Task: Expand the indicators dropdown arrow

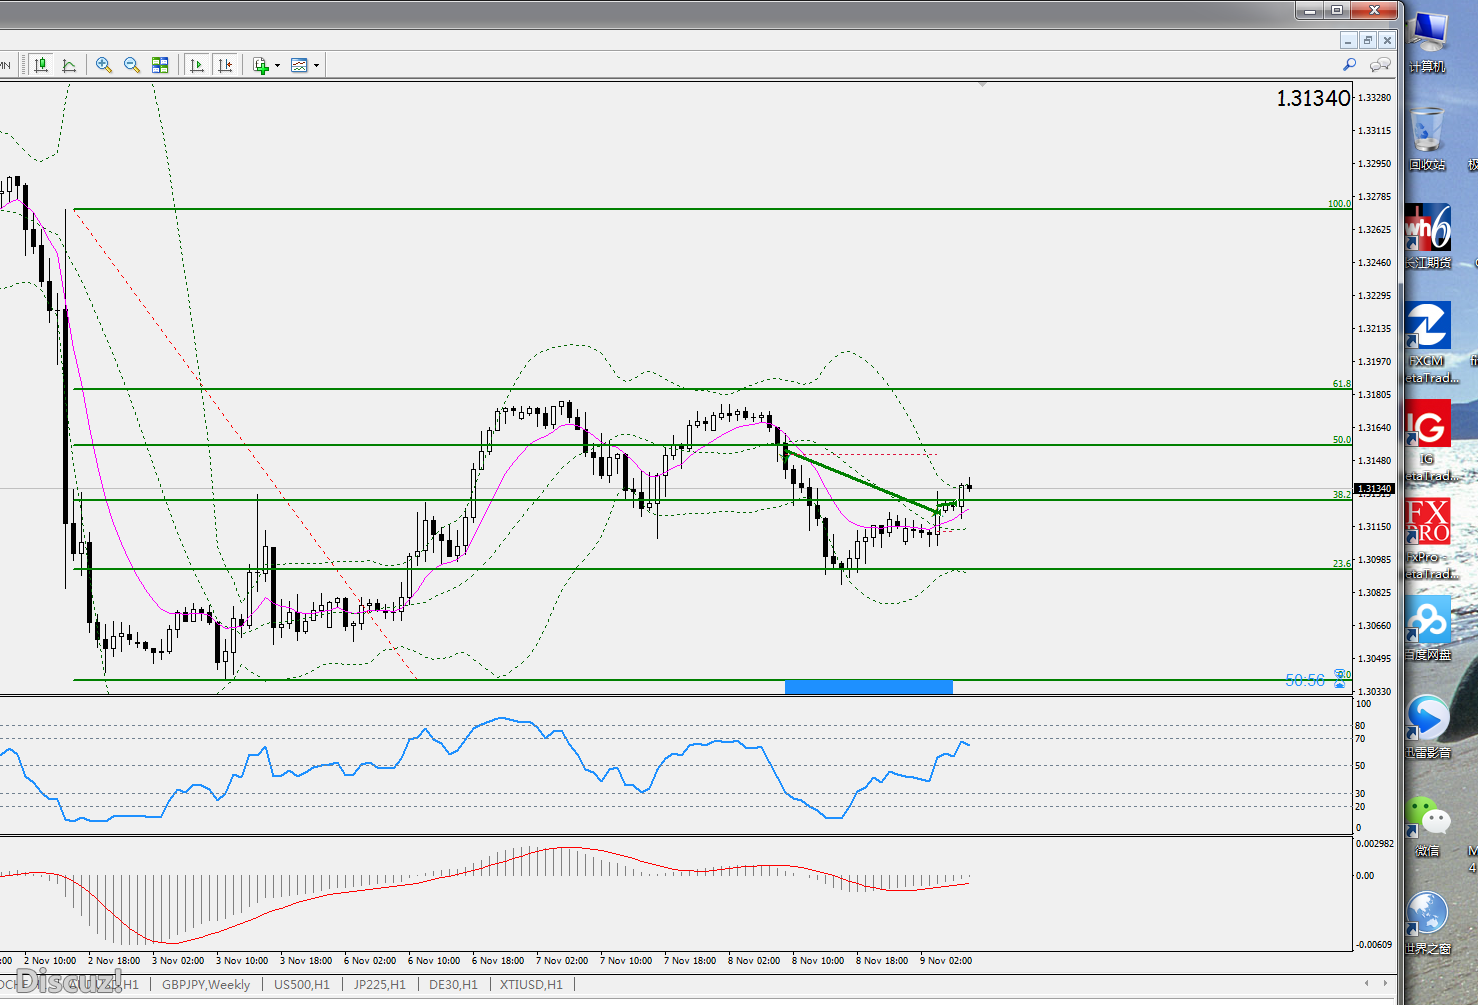Action: 277,65
